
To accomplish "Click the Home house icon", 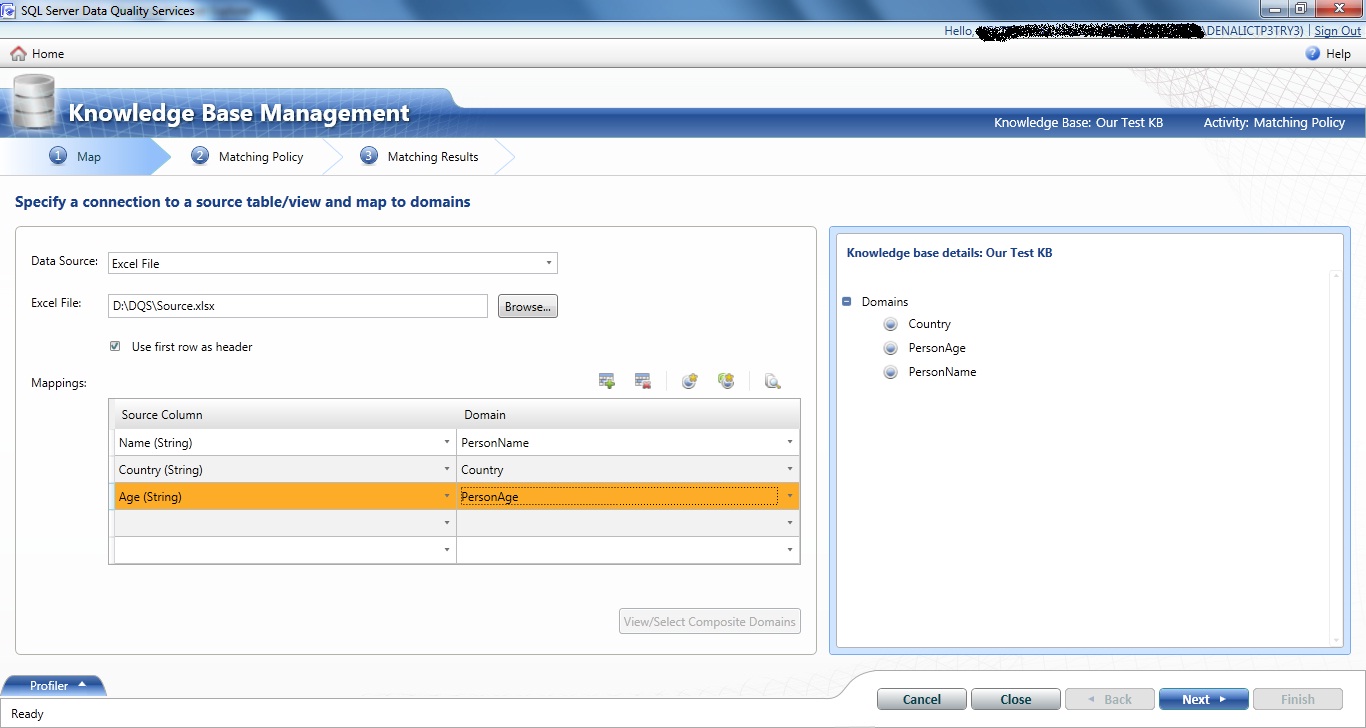I will pos(18,54).
